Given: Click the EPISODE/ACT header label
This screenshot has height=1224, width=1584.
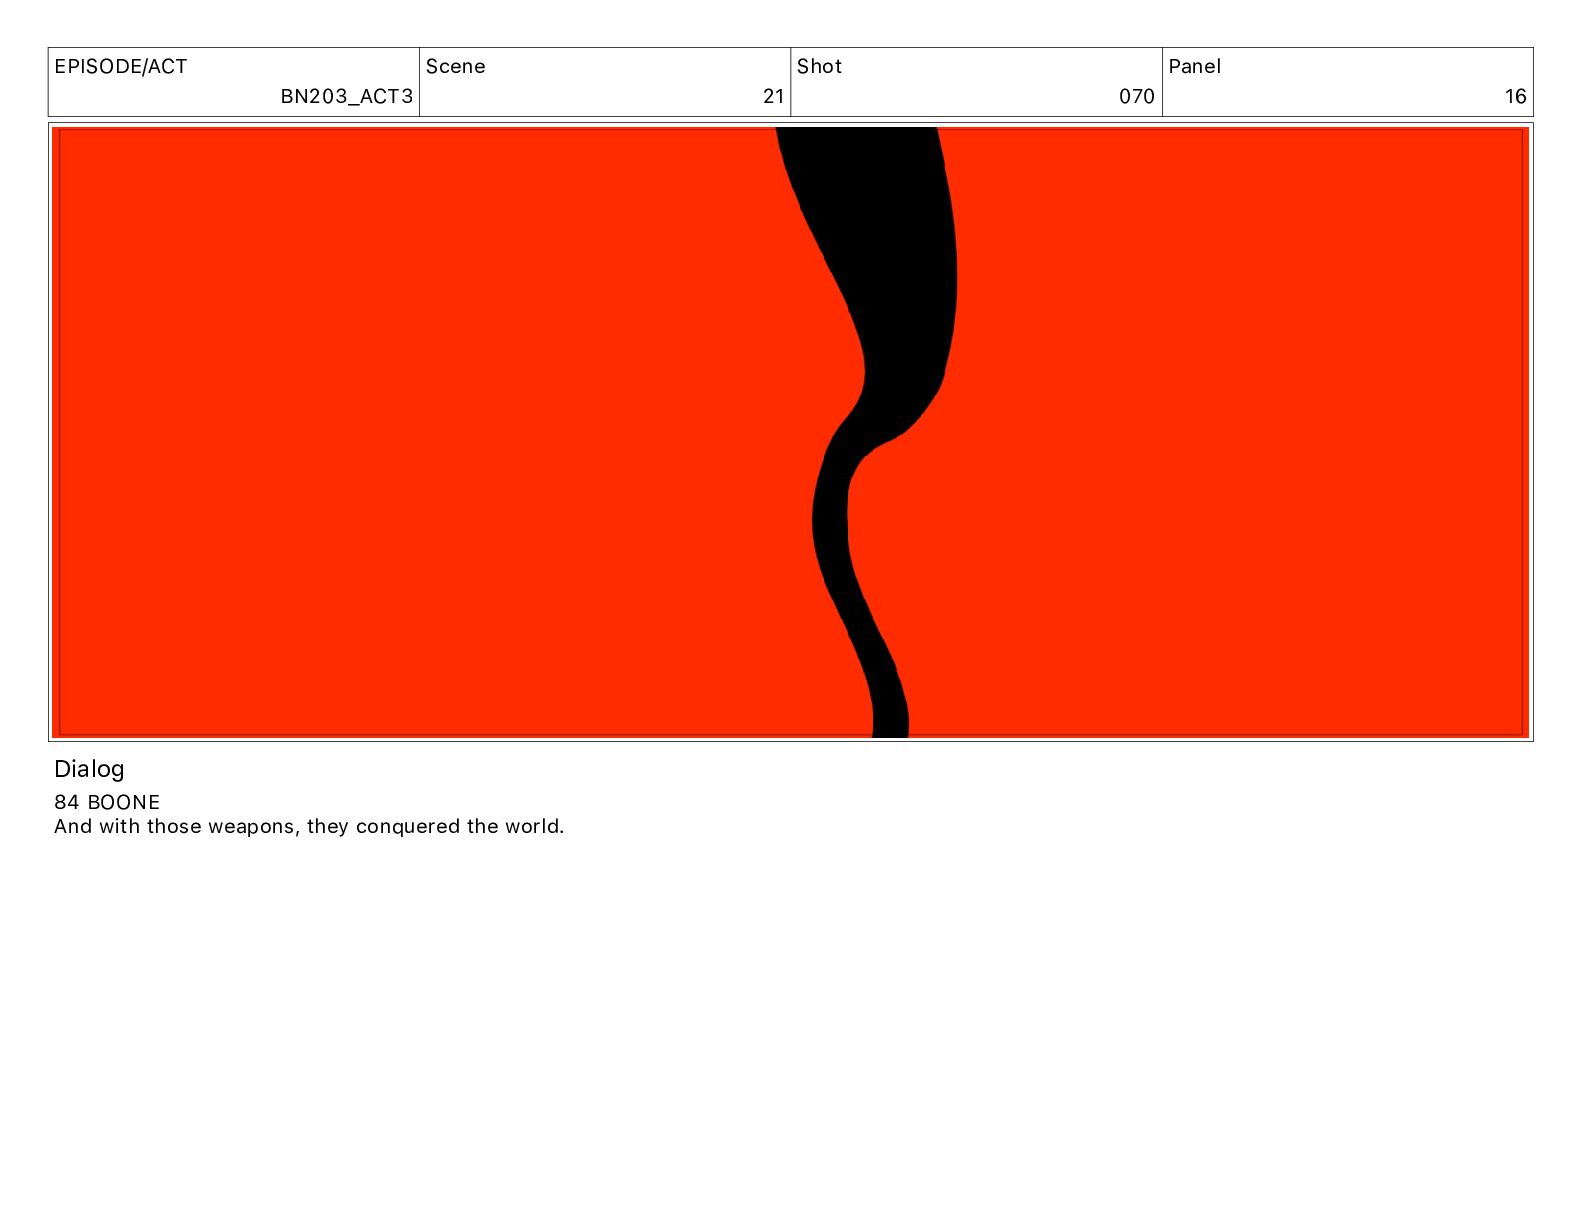Looking at the screenshot, I should (x=120, y=67).
